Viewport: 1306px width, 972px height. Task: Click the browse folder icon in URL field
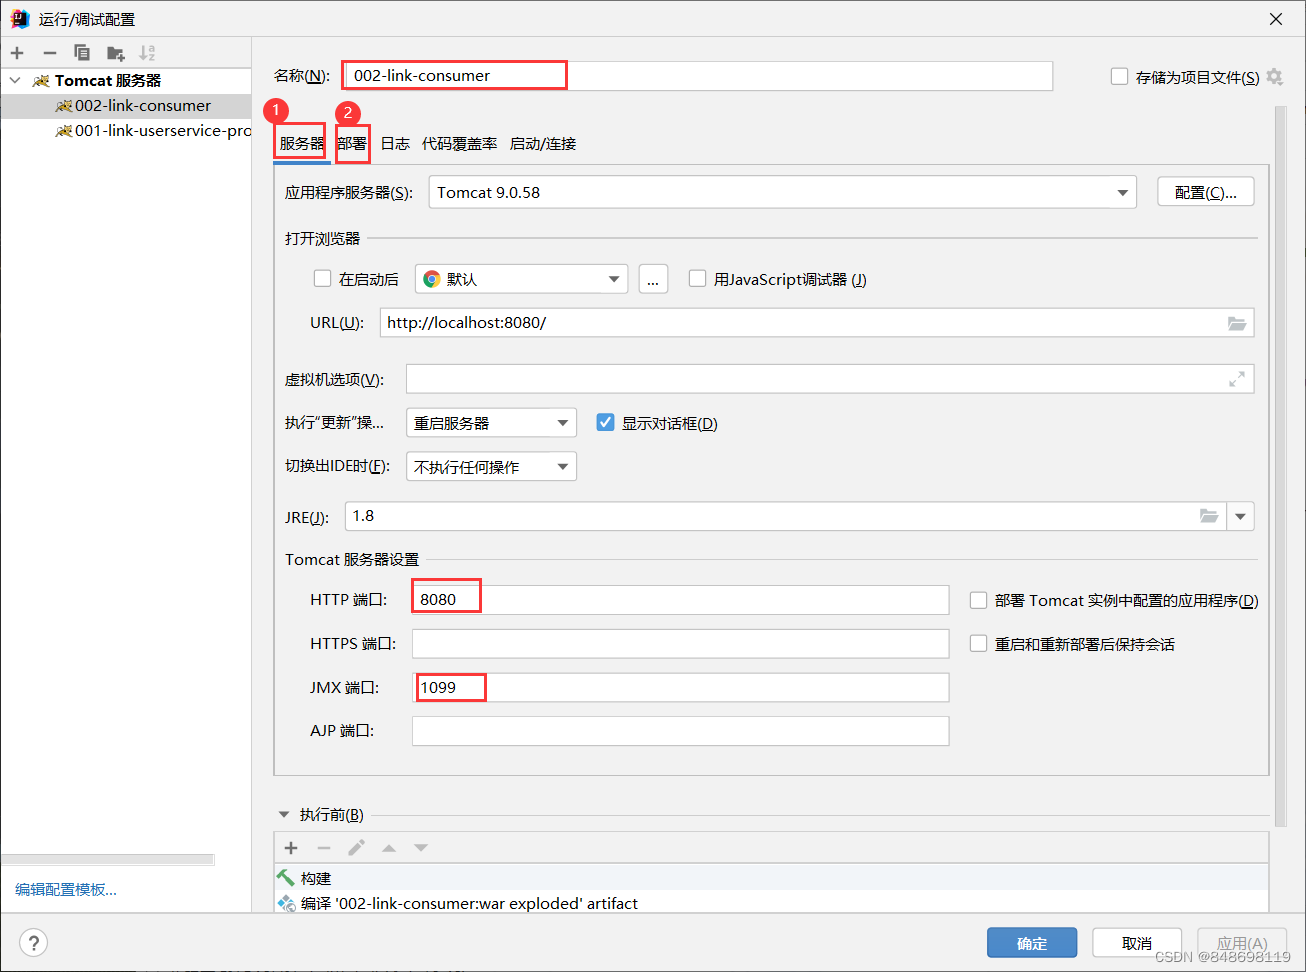click(1237, 323)
